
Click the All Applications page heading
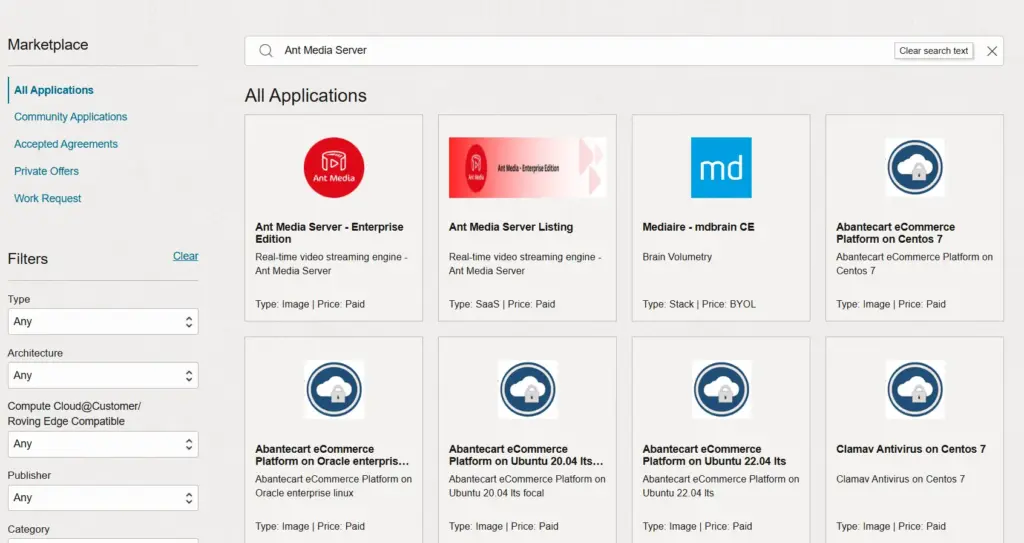(306, 95)
